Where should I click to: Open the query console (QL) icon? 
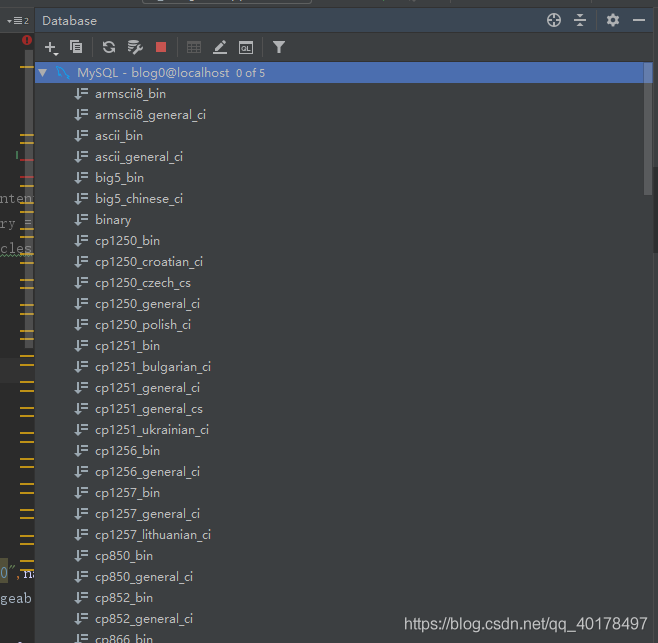(246, 47)
